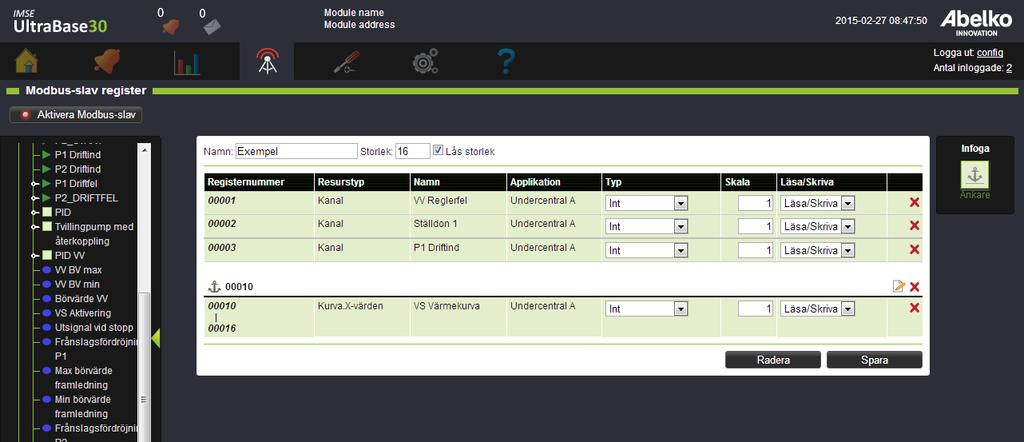
Task: Remove the VS Värmekurva register row
Action: tap(914, 308)
